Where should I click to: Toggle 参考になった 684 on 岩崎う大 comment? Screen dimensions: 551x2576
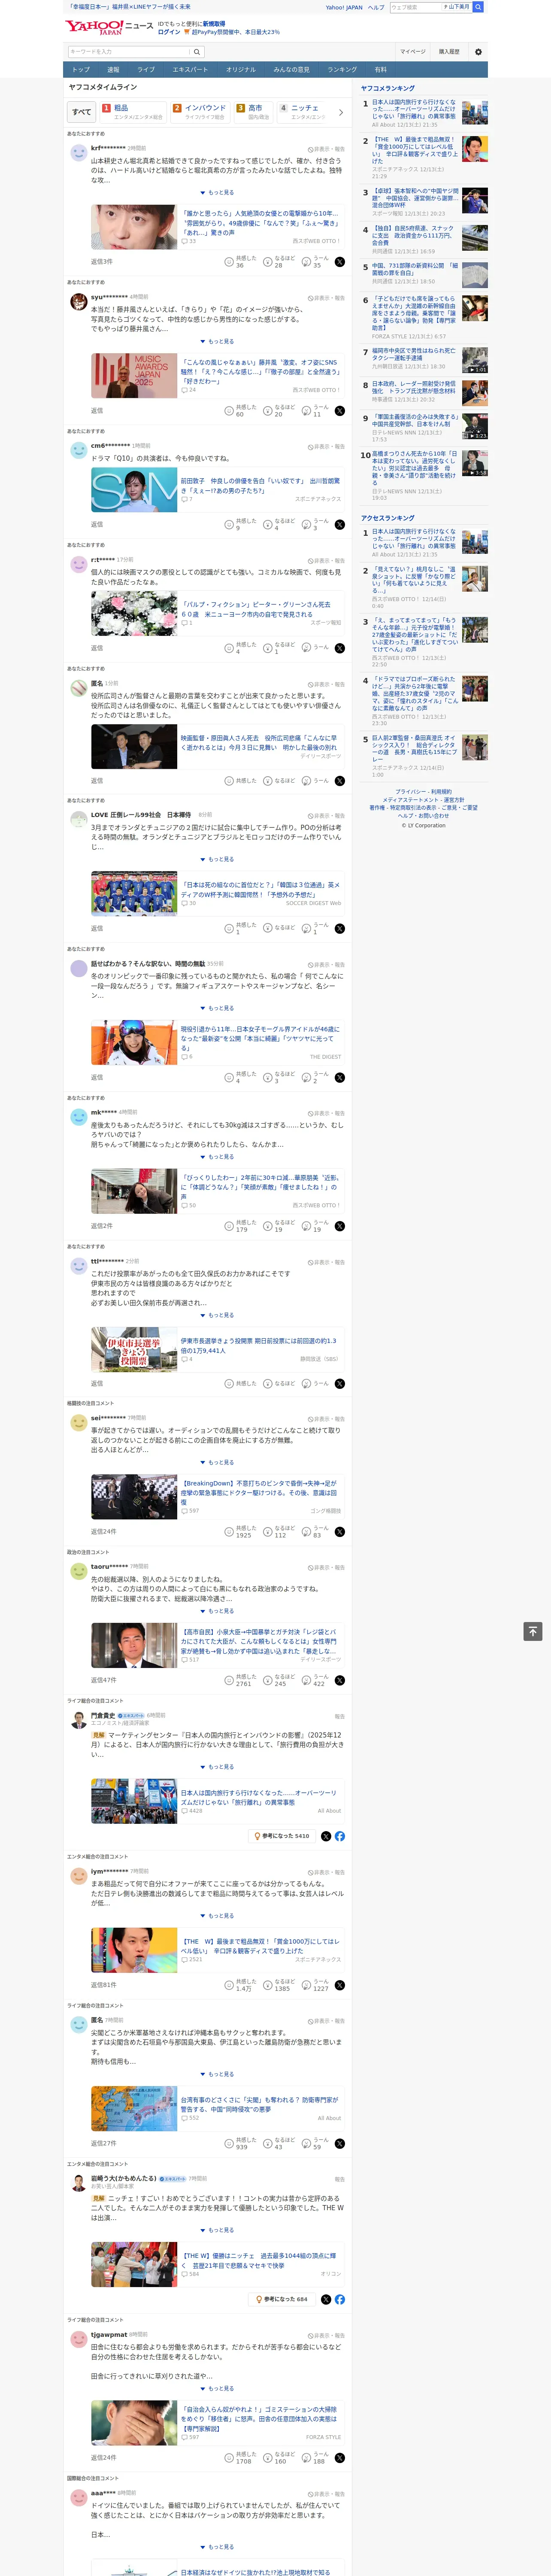[x=282, y=2299]
